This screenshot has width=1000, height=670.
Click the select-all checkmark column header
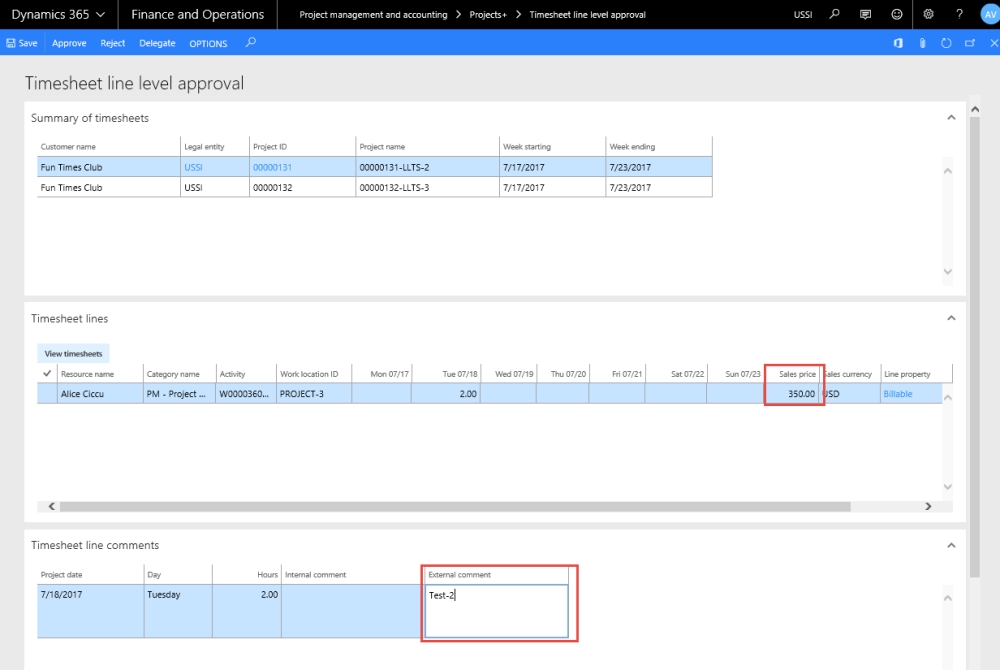46,373
